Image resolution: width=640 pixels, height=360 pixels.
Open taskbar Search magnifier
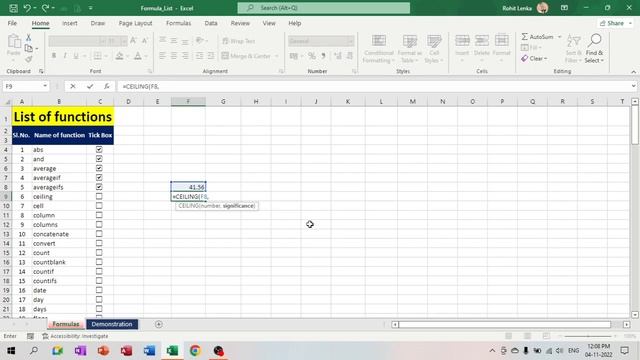pyautogui.click(x=34, y=351)
